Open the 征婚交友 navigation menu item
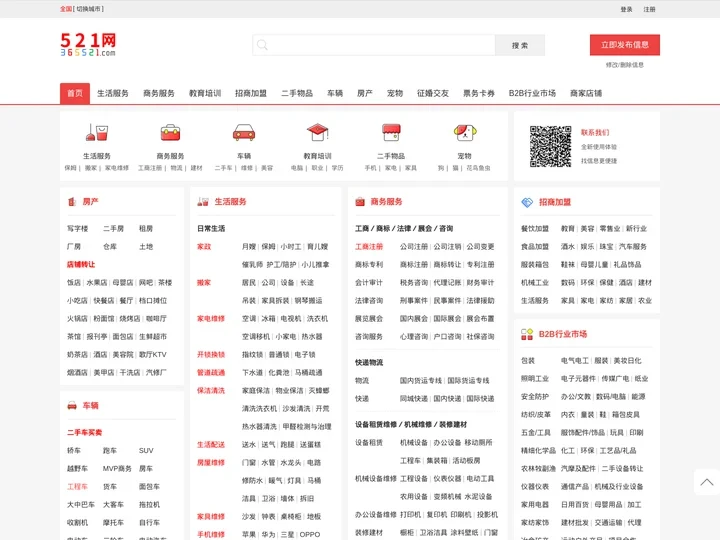 tap(433, 93)
